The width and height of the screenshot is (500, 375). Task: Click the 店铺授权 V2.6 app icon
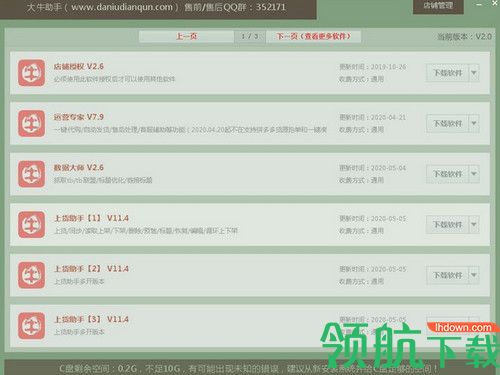click(x=31, y=73)
